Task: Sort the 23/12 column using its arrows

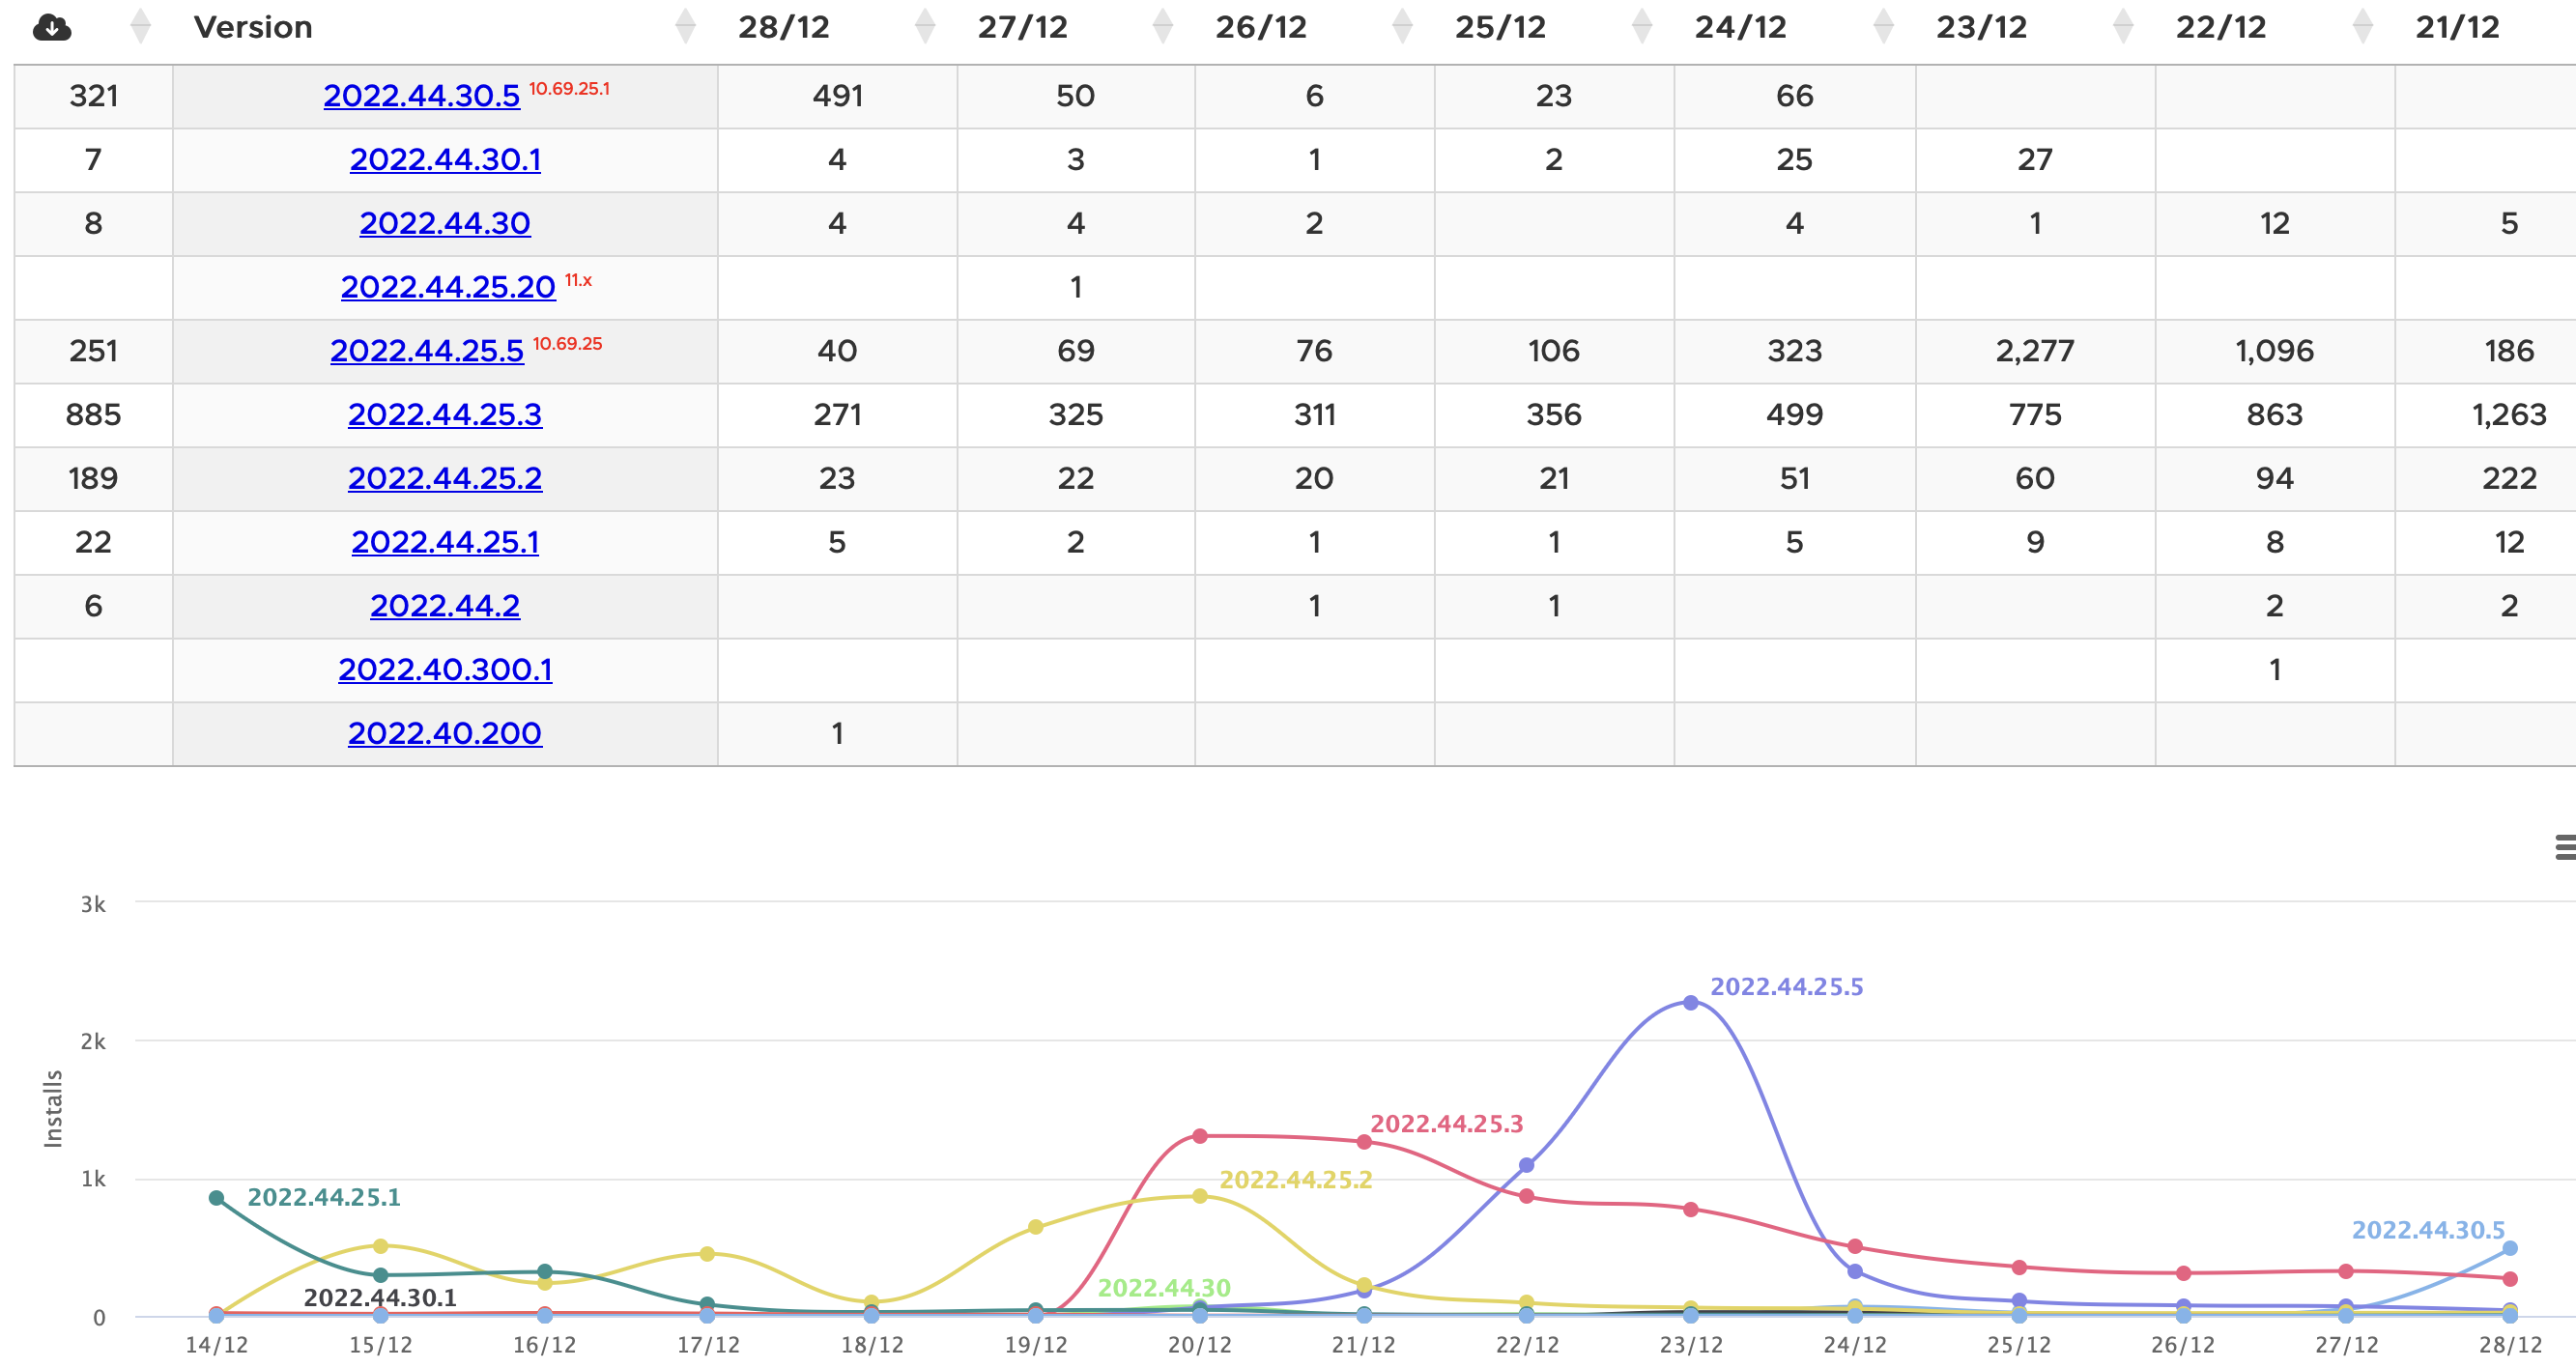Action: (2122, 27)
